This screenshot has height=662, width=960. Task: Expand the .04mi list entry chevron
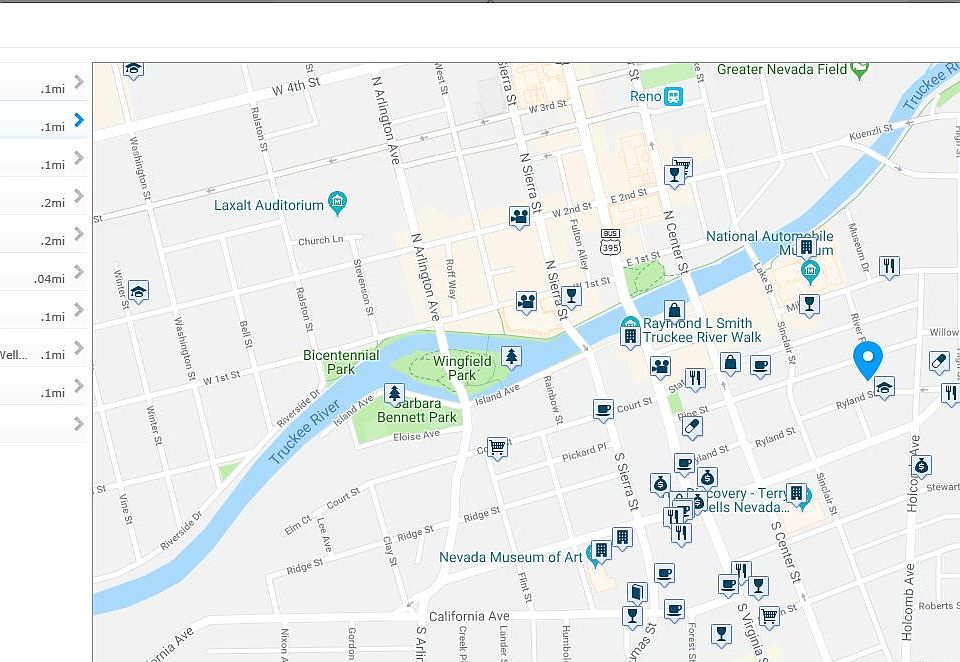coord(78,271)
